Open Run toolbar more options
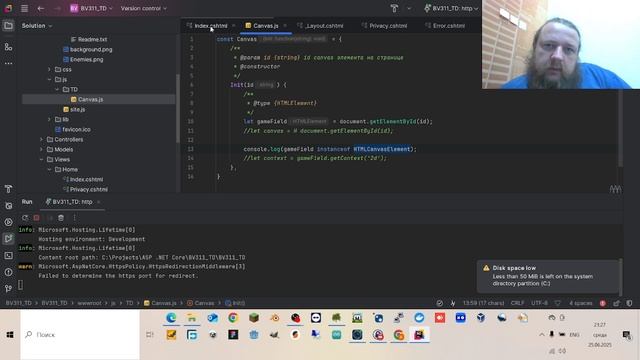Screen dimensions: 640x360 tap(74, 218)
